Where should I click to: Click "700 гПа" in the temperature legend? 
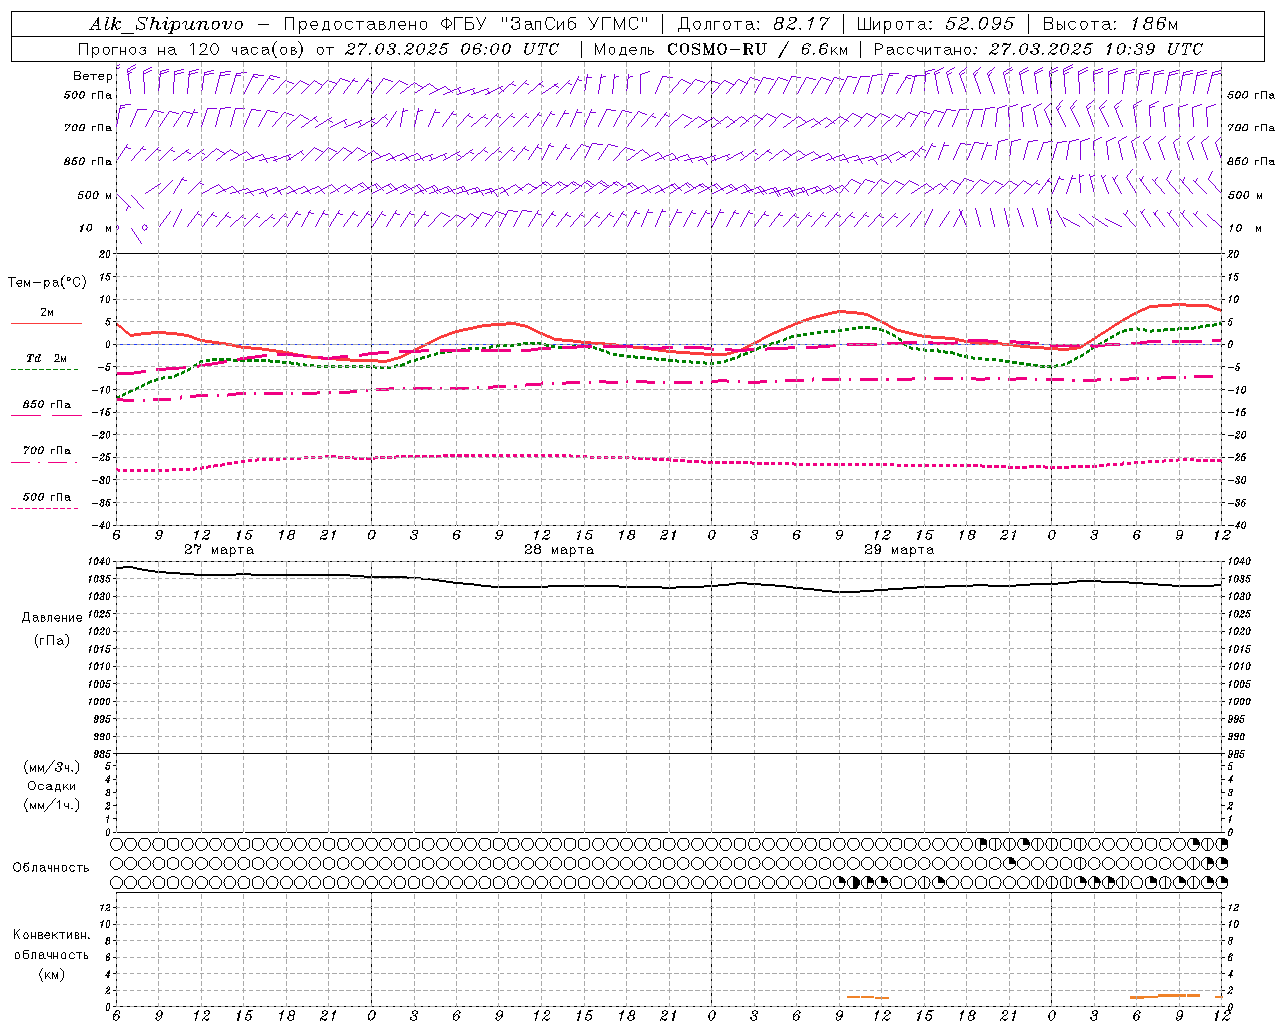pos(46,451)
